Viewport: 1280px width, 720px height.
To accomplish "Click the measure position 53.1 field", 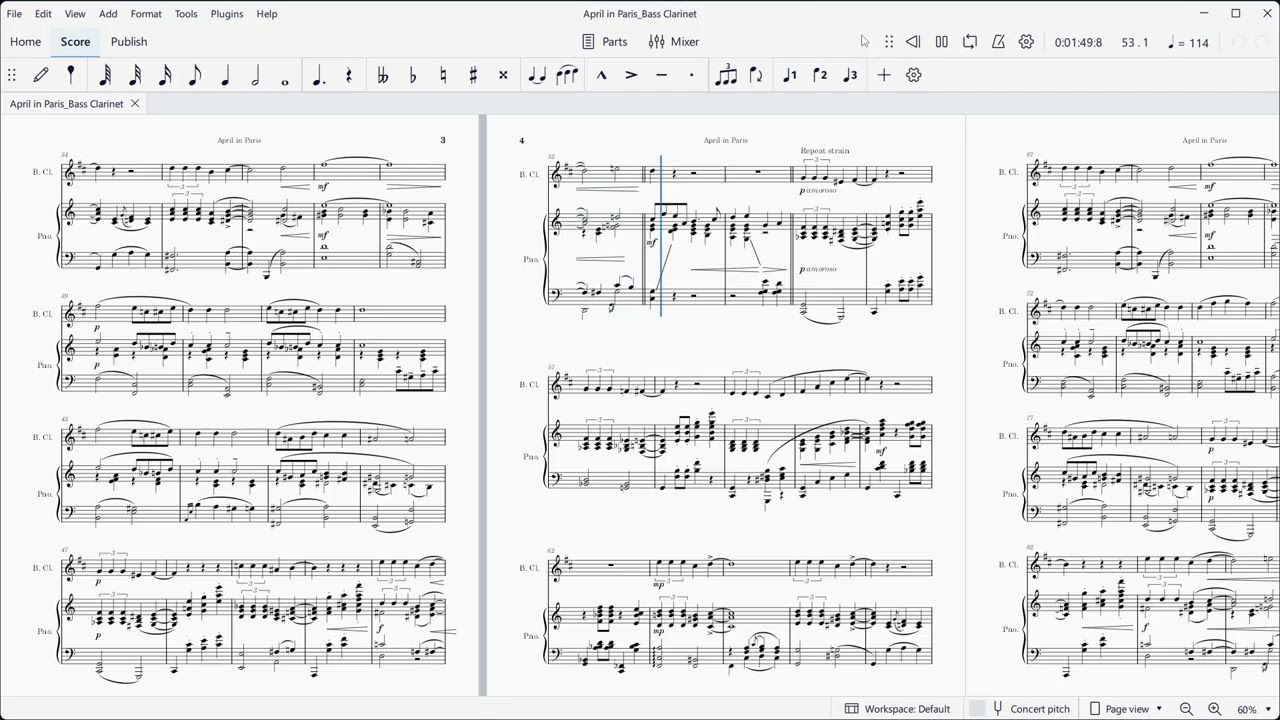I will 1135,43.
